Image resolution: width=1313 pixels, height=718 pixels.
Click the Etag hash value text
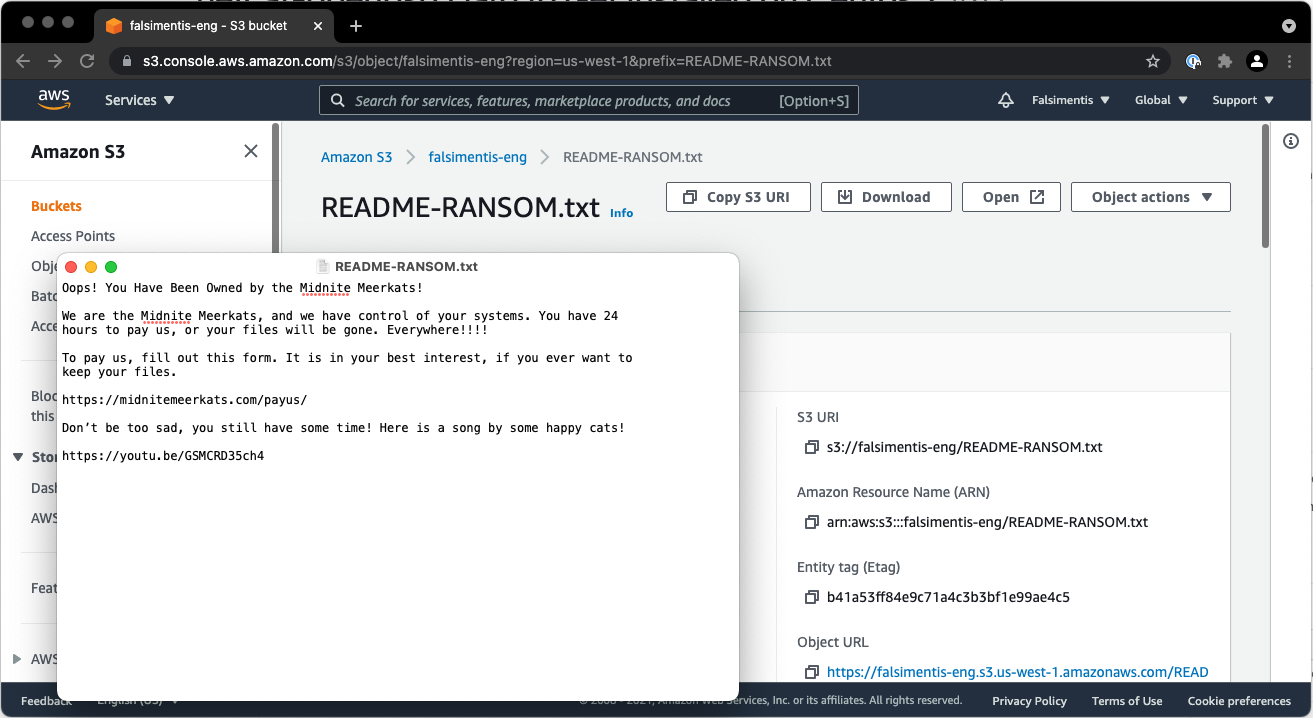click(948, 597)
